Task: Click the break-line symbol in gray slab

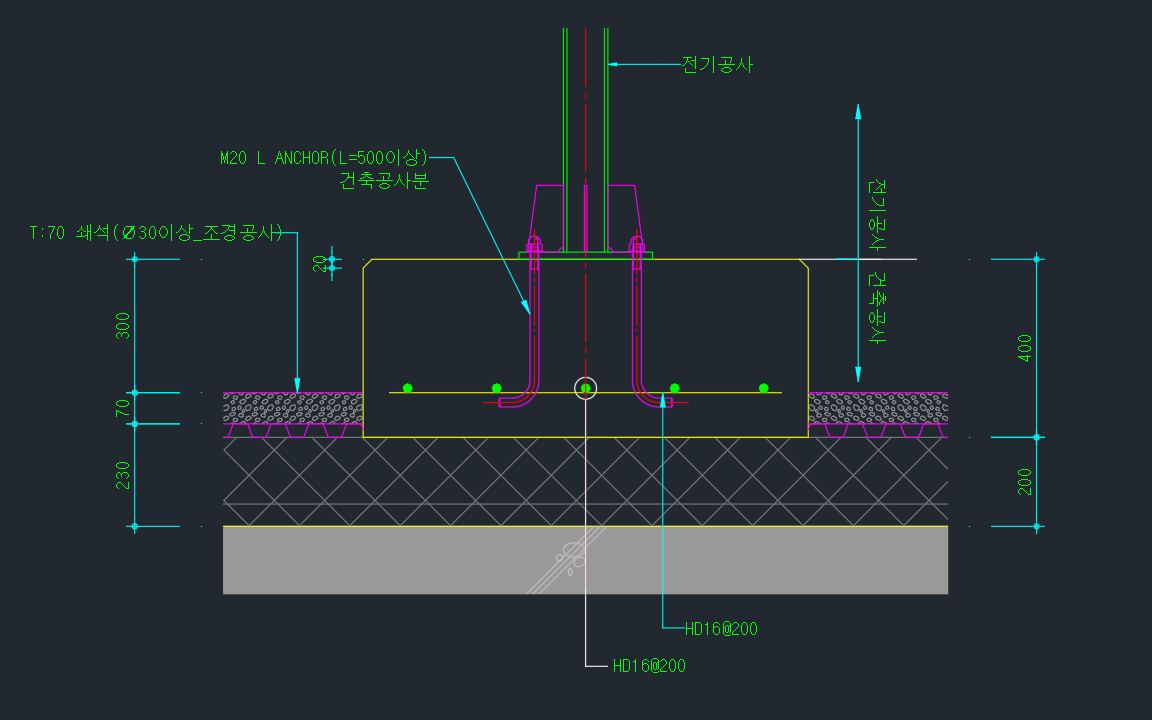Action: [569, 560]
